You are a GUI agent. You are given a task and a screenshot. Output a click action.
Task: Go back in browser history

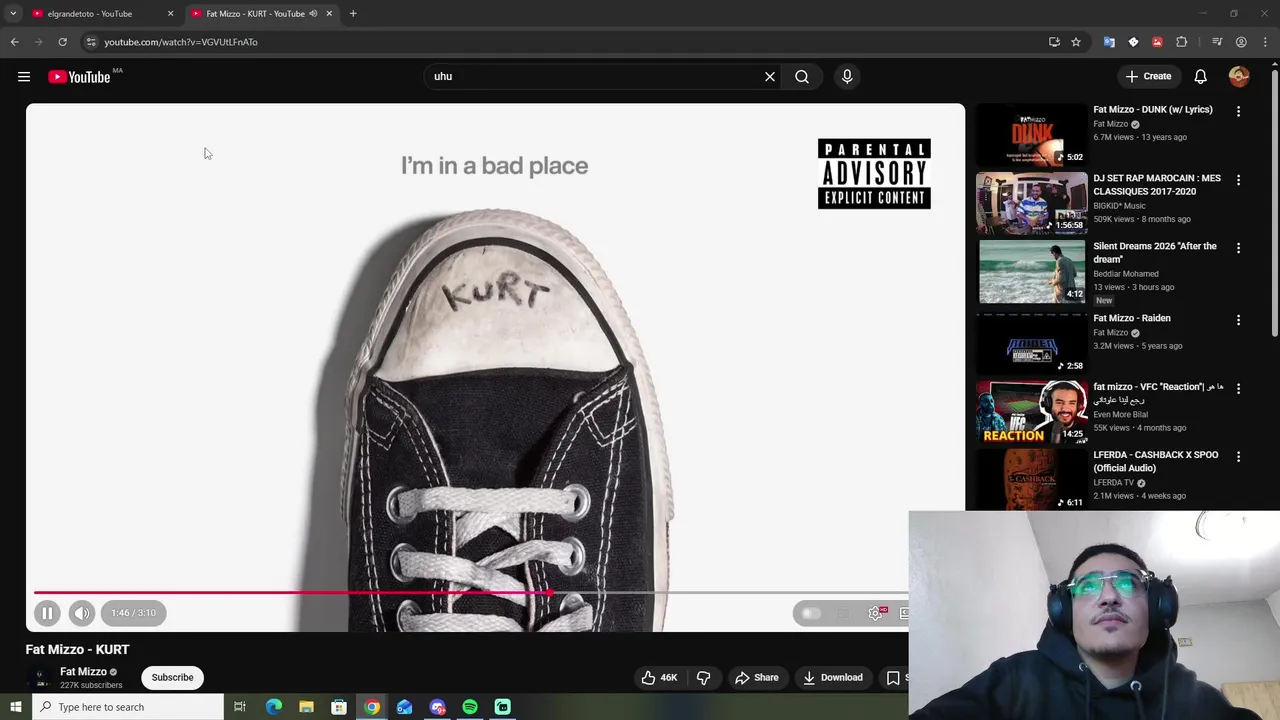click(x=15, y=42)
